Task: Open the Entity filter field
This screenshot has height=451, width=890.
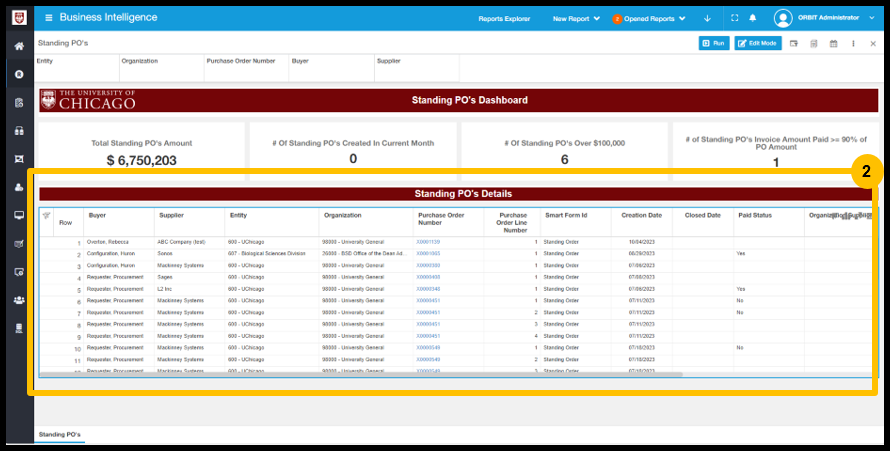Action: coord(77,68)
